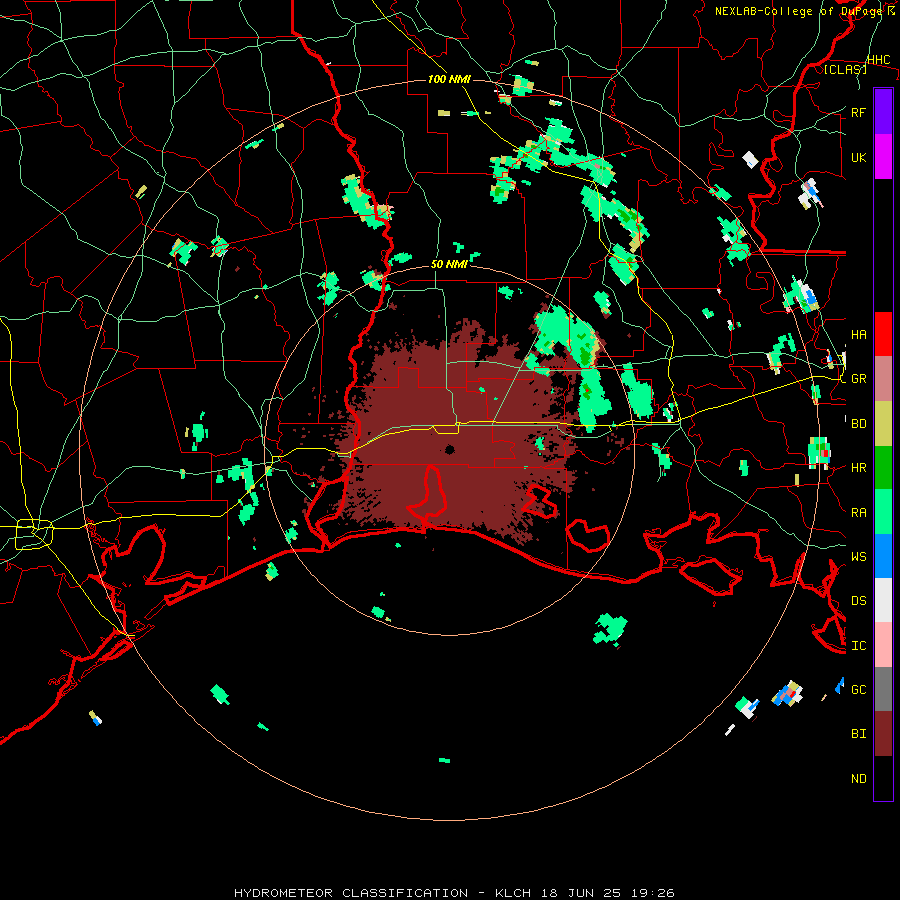Click the 'NEXLAB-College of DuPage' credit text
900x900 pixels.
[799, 11]
